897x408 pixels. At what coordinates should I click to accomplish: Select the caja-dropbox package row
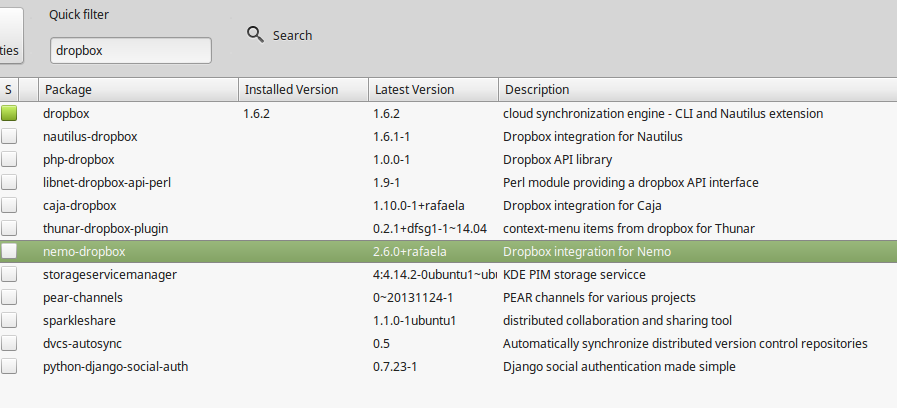[x=448, y=205]
